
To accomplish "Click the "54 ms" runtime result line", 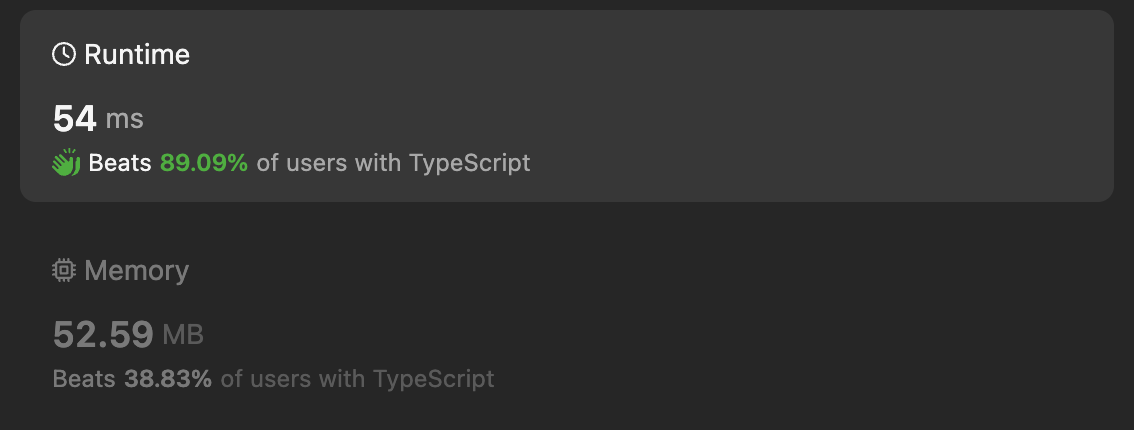I will (98, 121).
